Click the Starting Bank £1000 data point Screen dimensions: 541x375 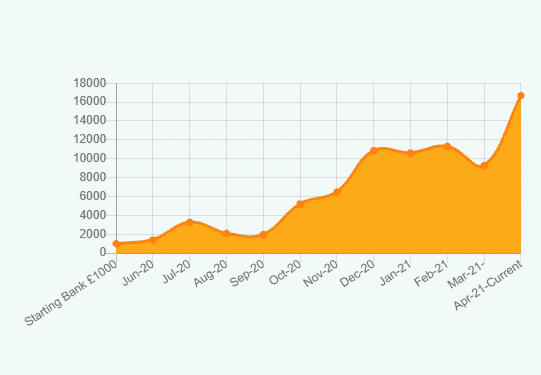click(117, 244)
